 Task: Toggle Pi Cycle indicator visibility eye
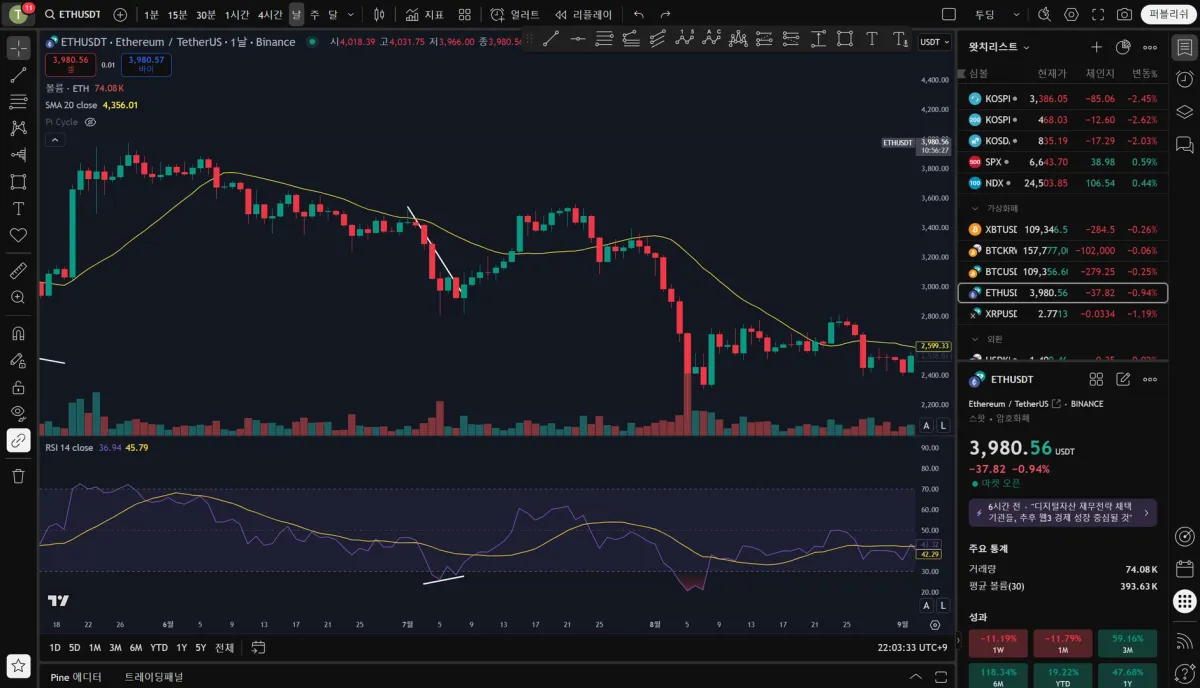coord(90,122)
